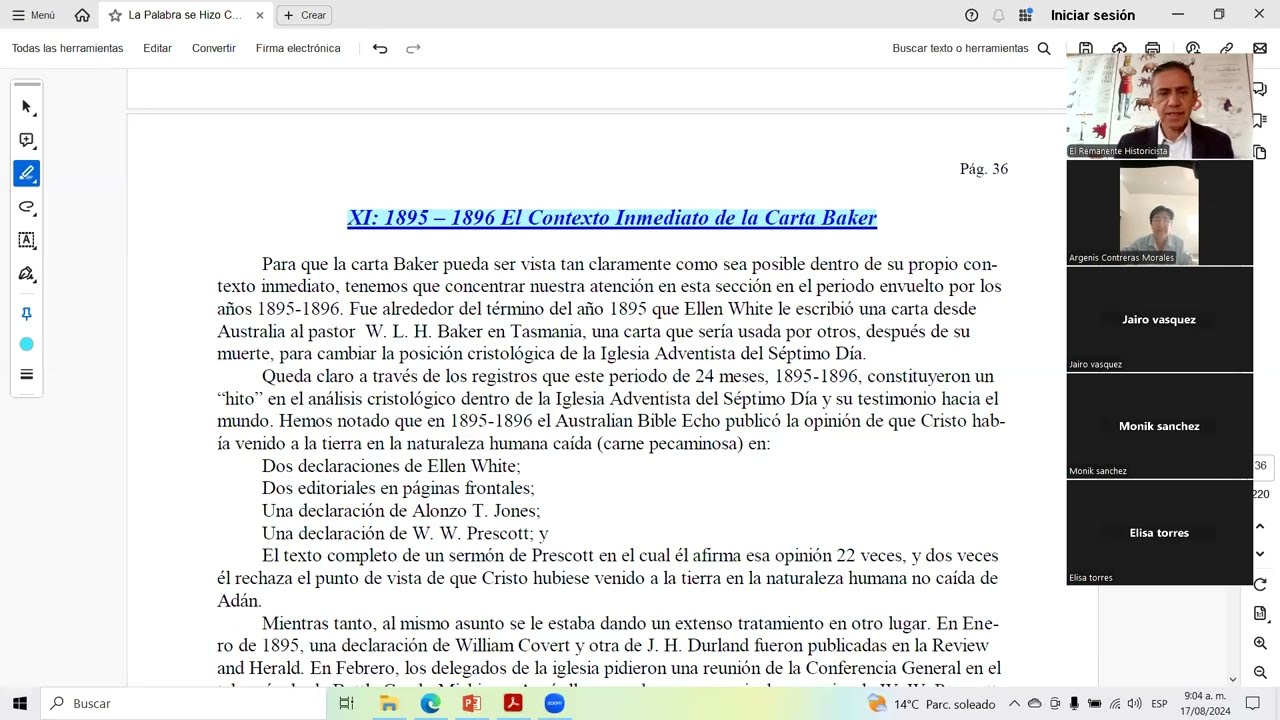Open the comments panel icon

coord(1260,89)
